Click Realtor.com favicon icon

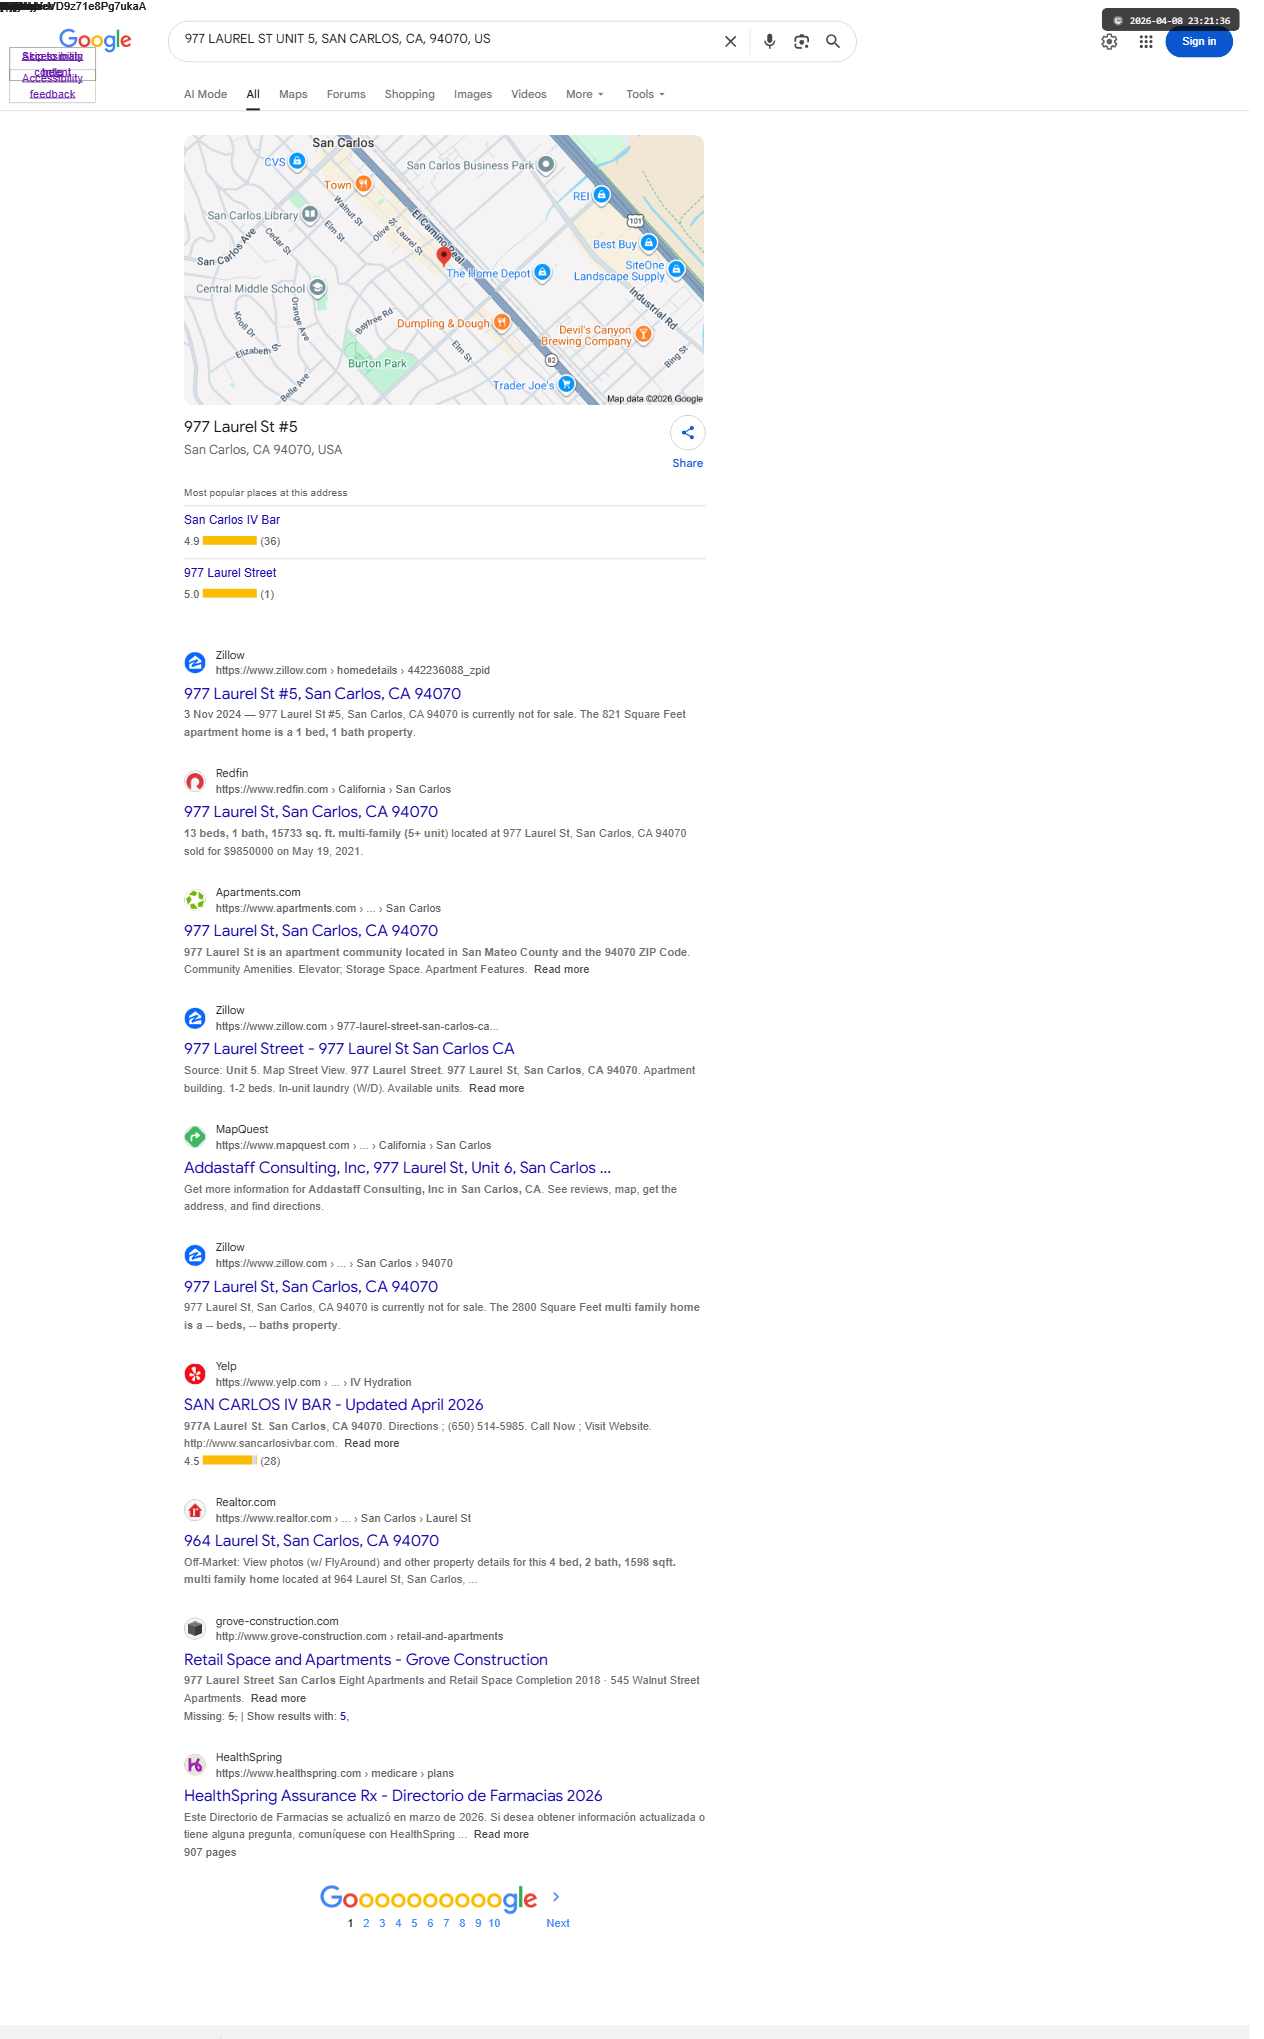195,1510
